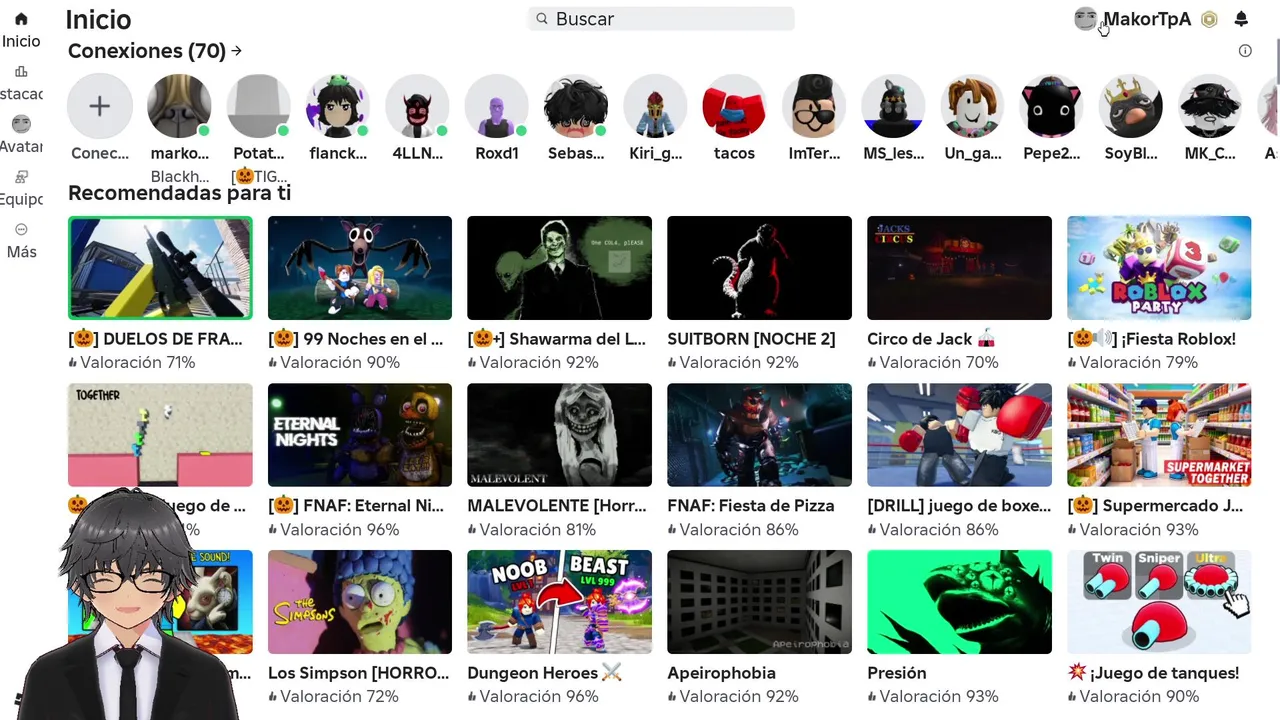Open MALEVOLENTE horror game thumbnail

pos(560,435)
